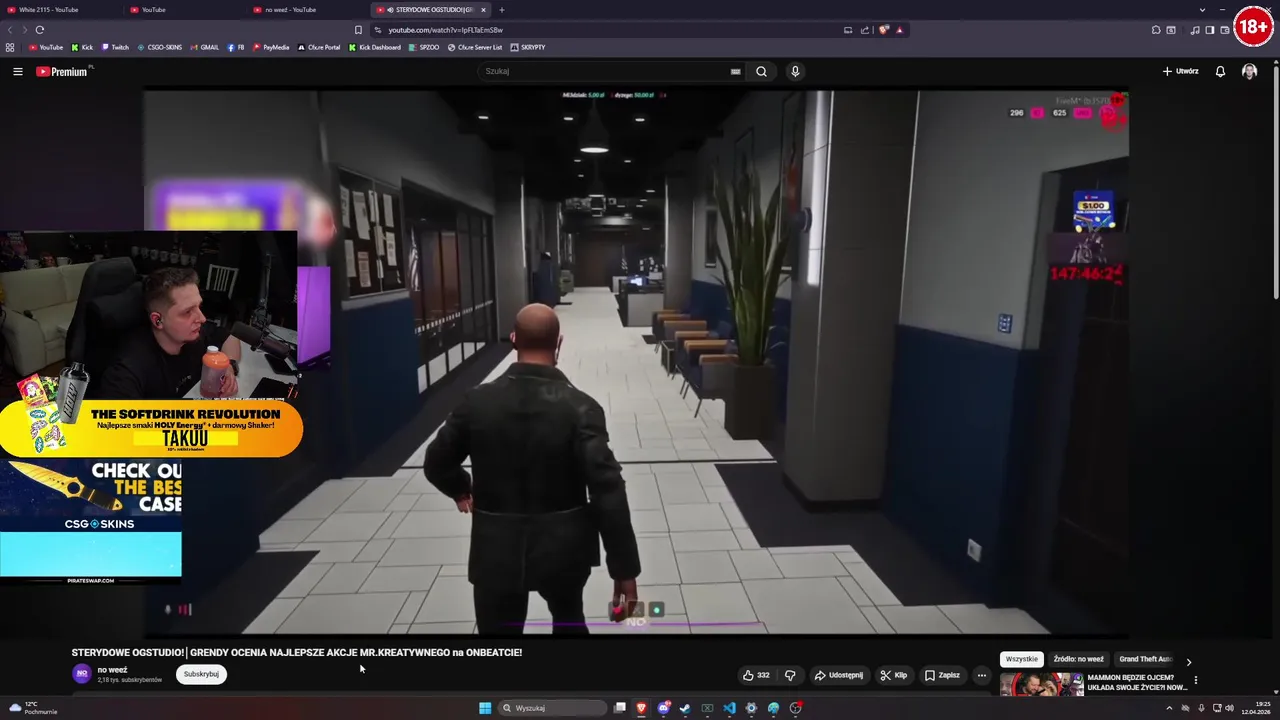Click the Windows taskbar Wyszukaj search box
The height and width of the screenshot is (720, 1280).
point(553,708)
